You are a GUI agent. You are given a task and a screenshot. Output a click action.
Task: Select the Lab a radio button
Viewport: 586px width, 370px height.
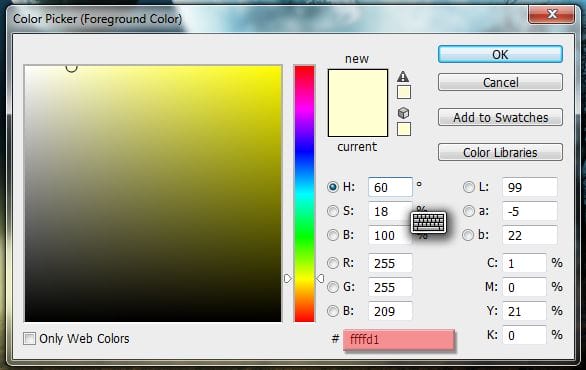coord(469,211)
